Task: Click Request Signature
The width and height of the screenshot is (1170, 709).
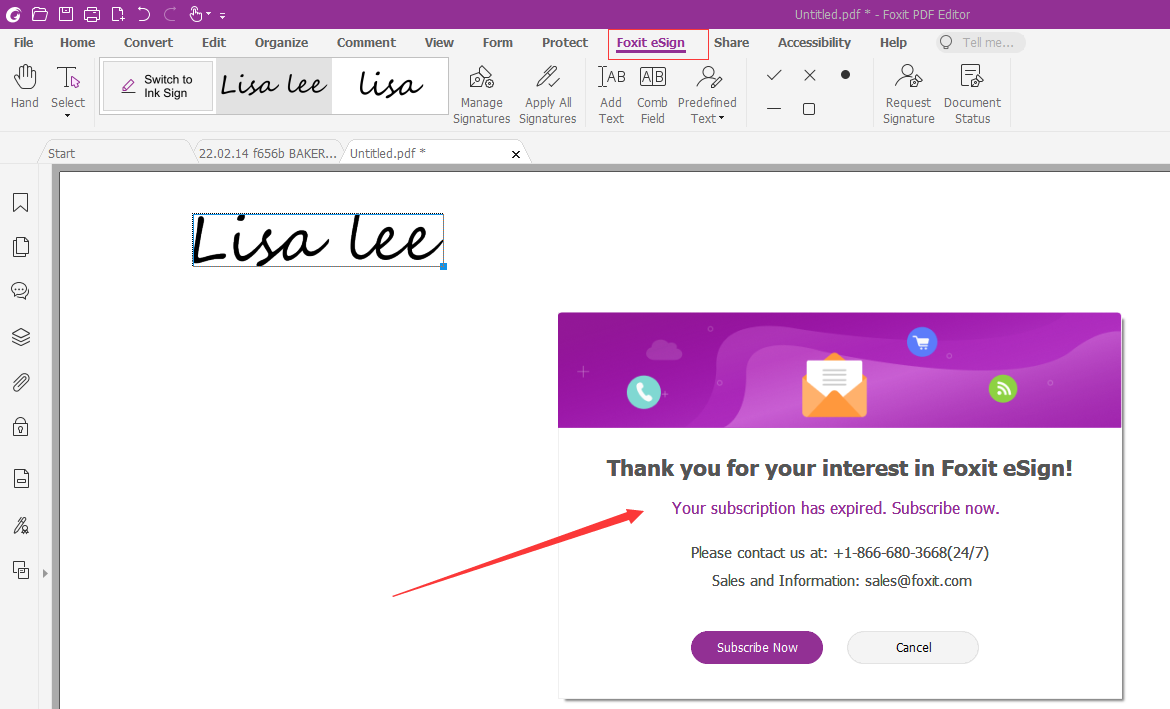Action: coord(908,94)
